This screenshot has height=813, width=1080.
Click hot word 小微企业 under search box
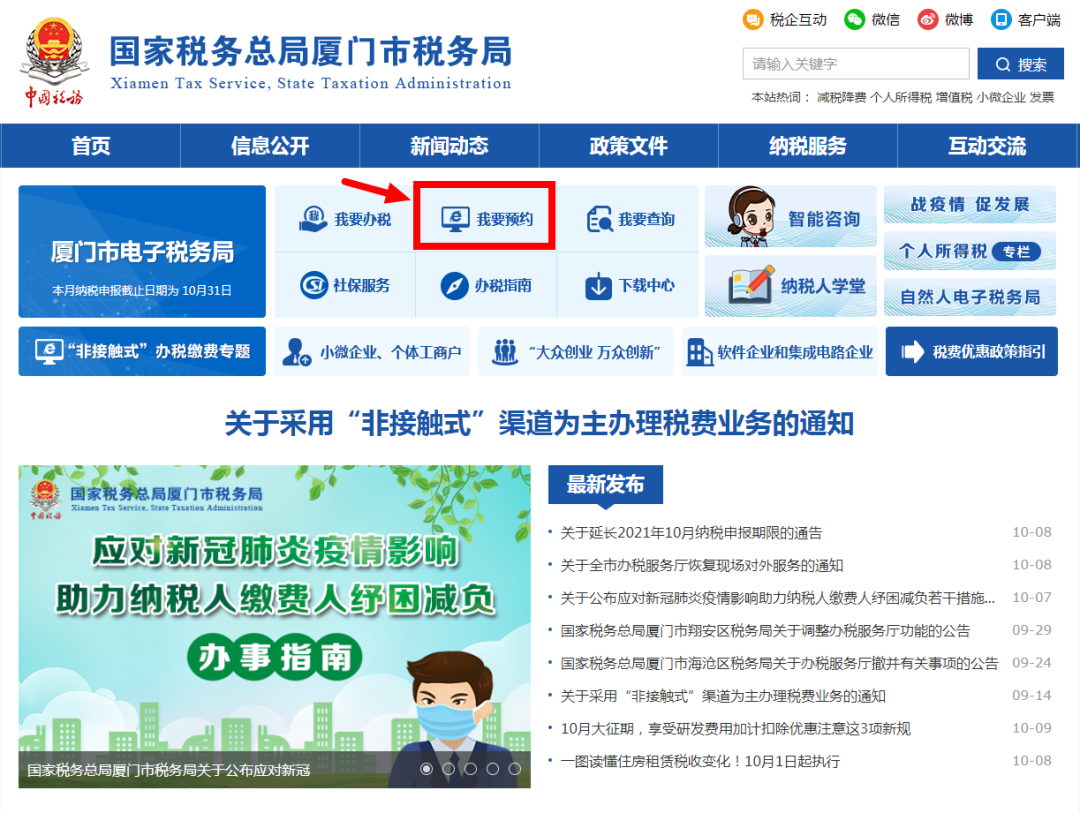click(x=1001, y=97)
